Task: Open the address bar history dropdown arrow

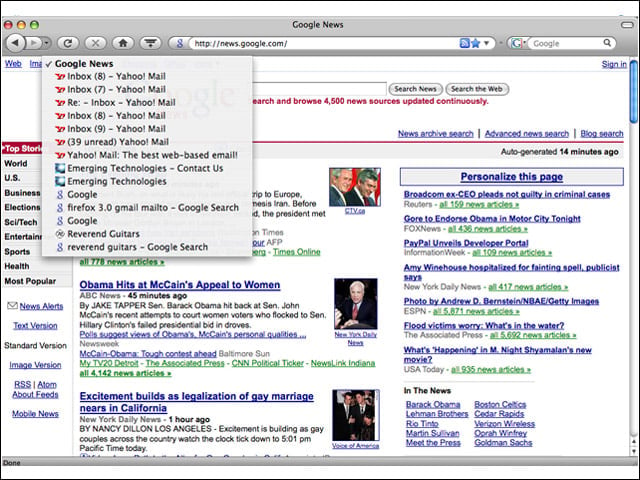Action: pyautogui.click(x=487, y=43)
